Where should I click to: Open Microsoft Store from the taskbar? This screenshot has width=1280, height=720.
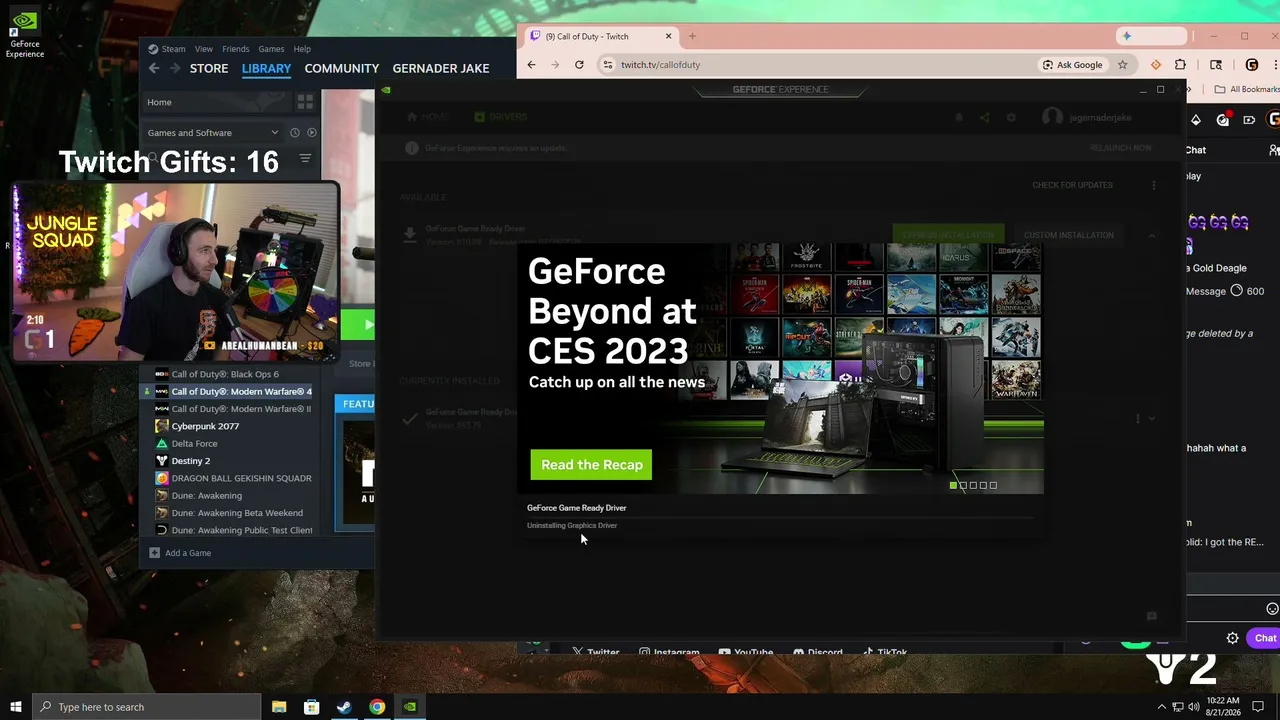pos(312,707)
